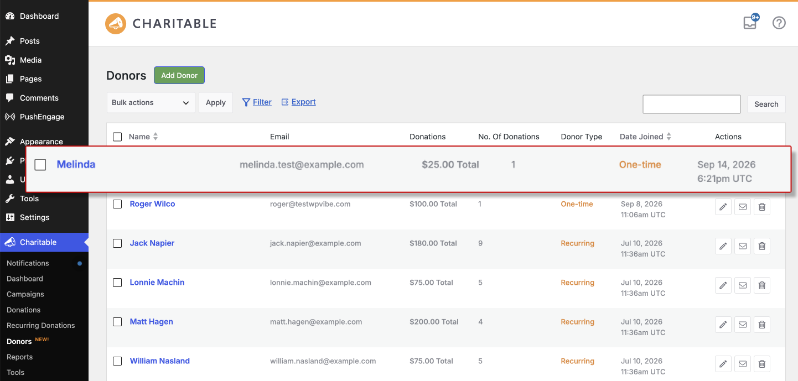Viewport: 798px width, 381px height.
Task: Click email roger@testwpvibe.com
Action: 310,203
